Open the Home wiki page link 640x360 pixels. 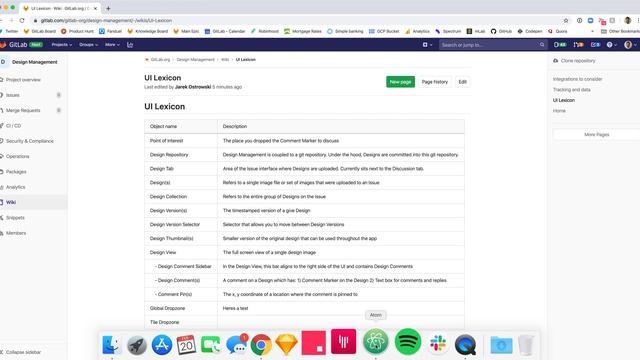coord(559,111)
